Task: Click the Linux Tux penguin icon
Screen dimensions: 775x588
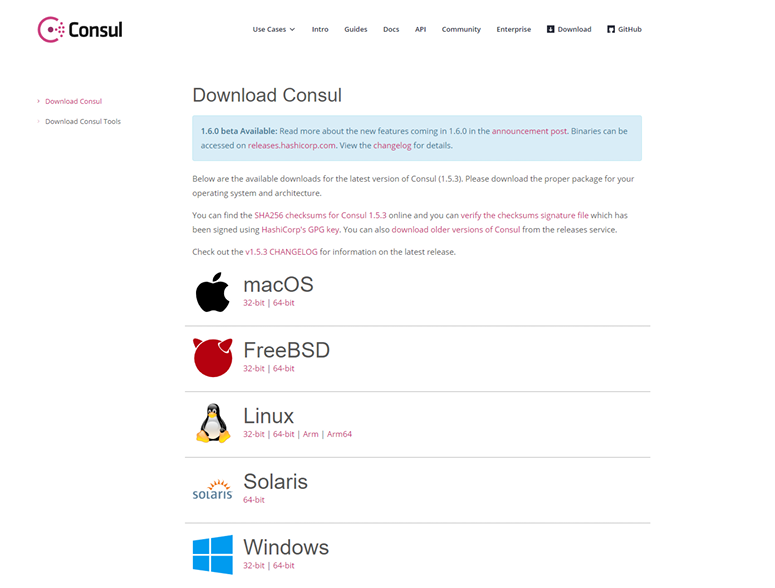Action: pyautogui.click(x=213, y=423)
